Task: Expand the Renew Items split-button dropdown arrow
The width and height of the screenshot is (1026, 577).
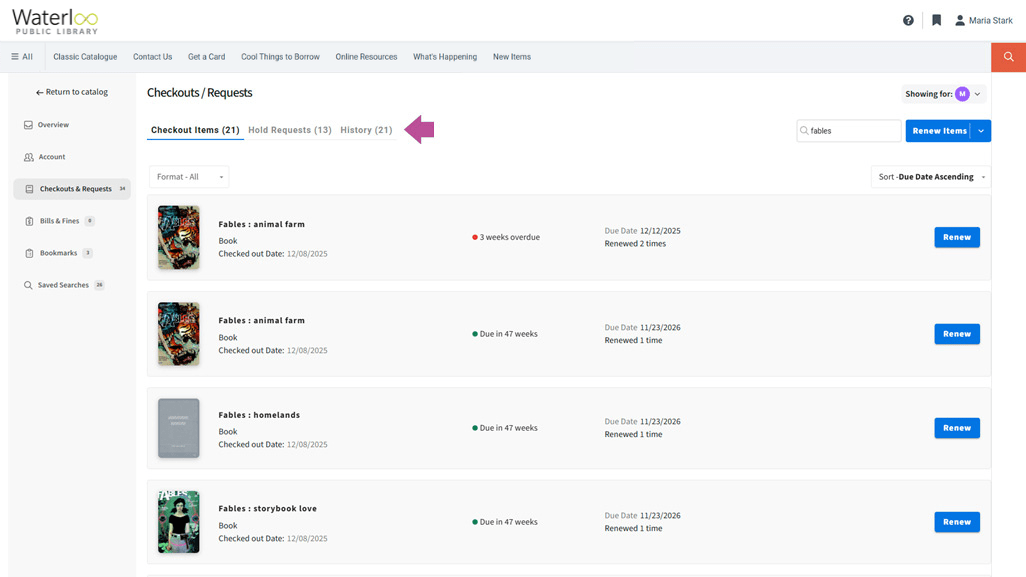Action: (x=981, y=130)
